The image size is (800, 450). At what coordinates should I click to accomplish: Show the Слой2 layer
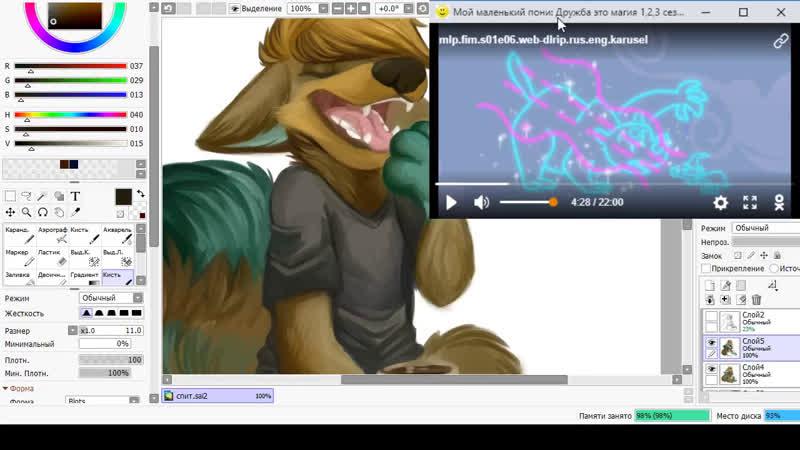(711, 316)
